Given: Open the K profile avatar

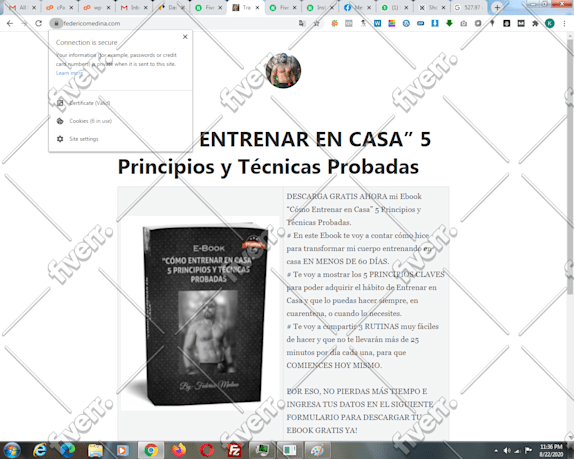Looking at the screenshot, I should point(549,23).
